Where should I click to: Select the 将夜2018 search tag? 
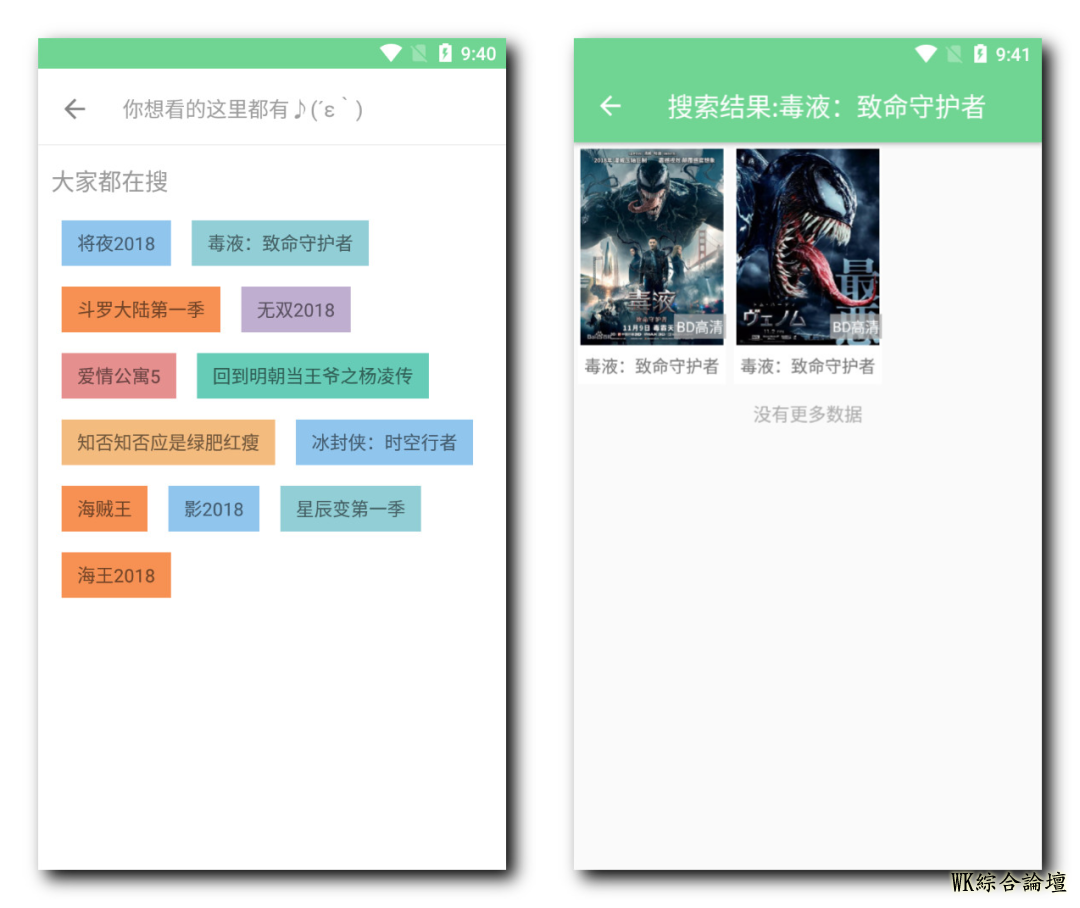116,243
